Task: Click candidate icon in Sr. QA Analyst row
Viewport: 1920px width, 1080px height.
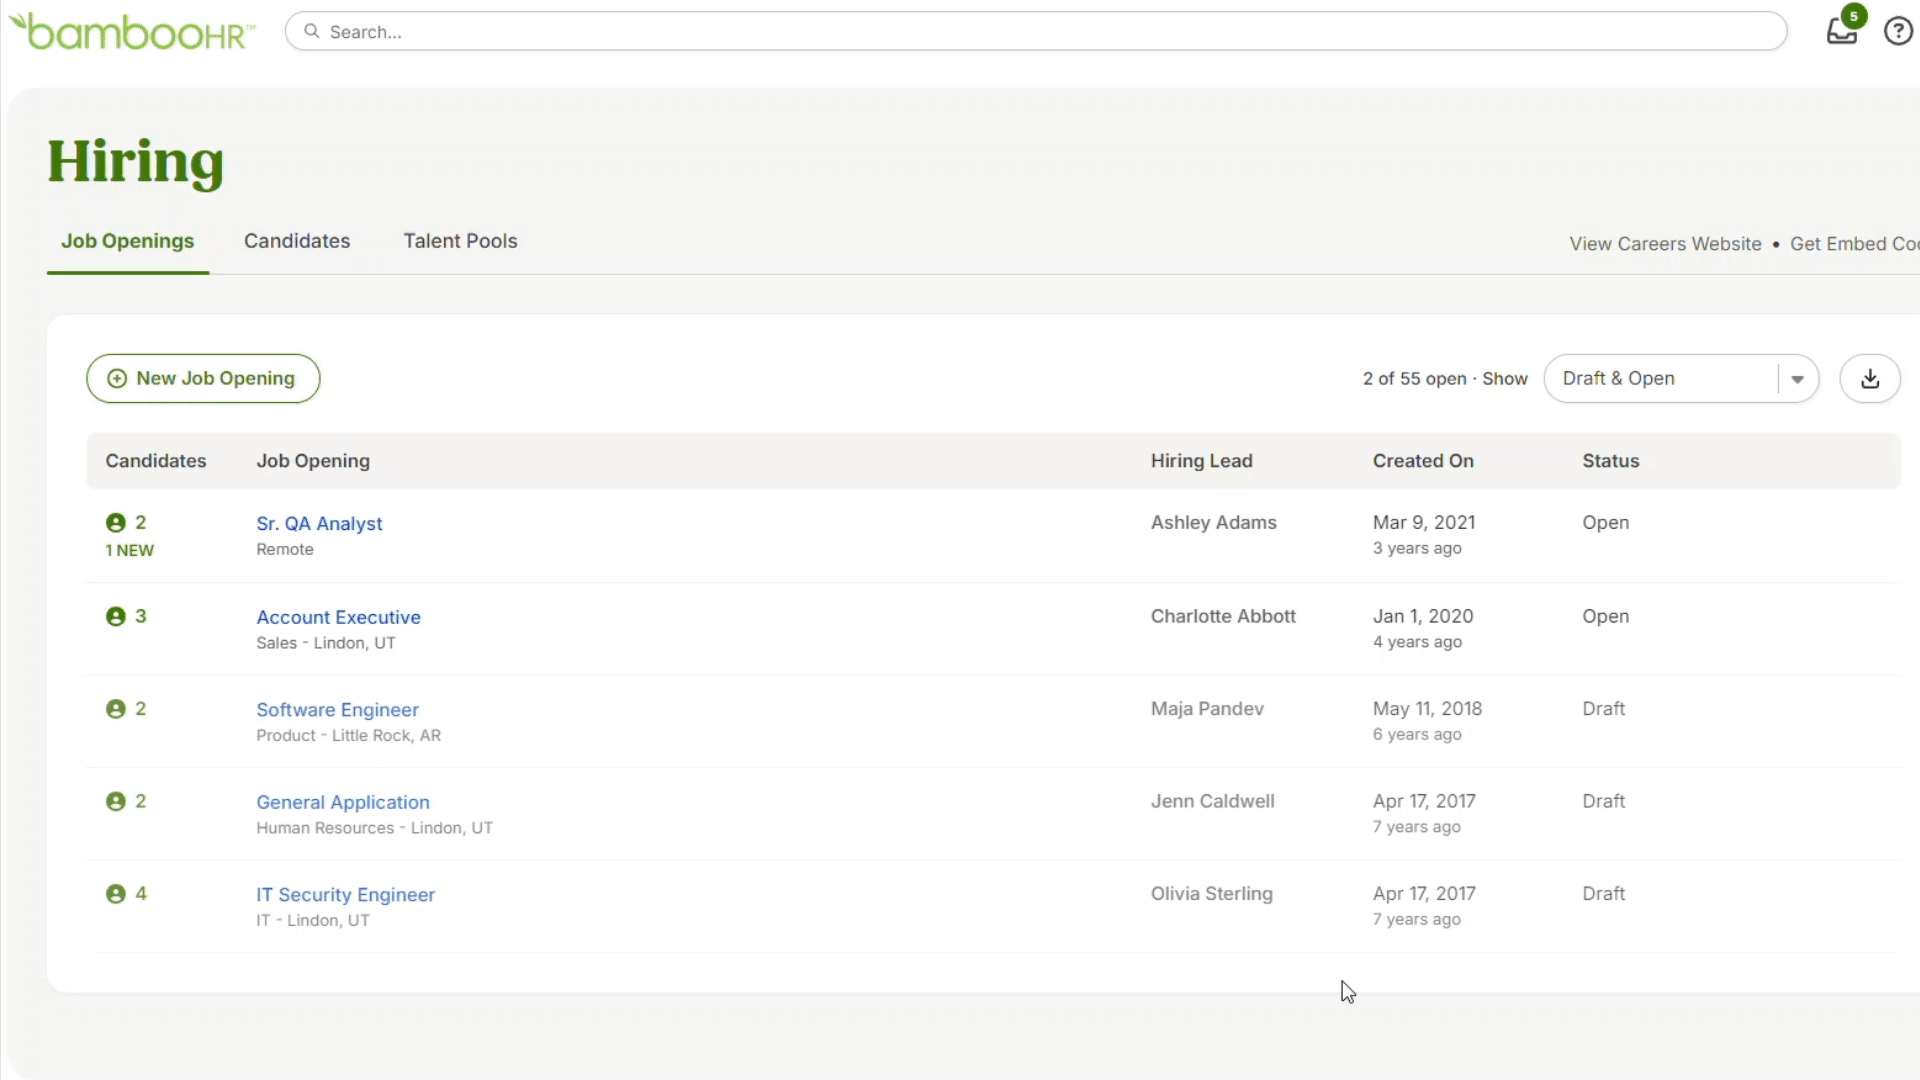Action: [x=116, y=523]
